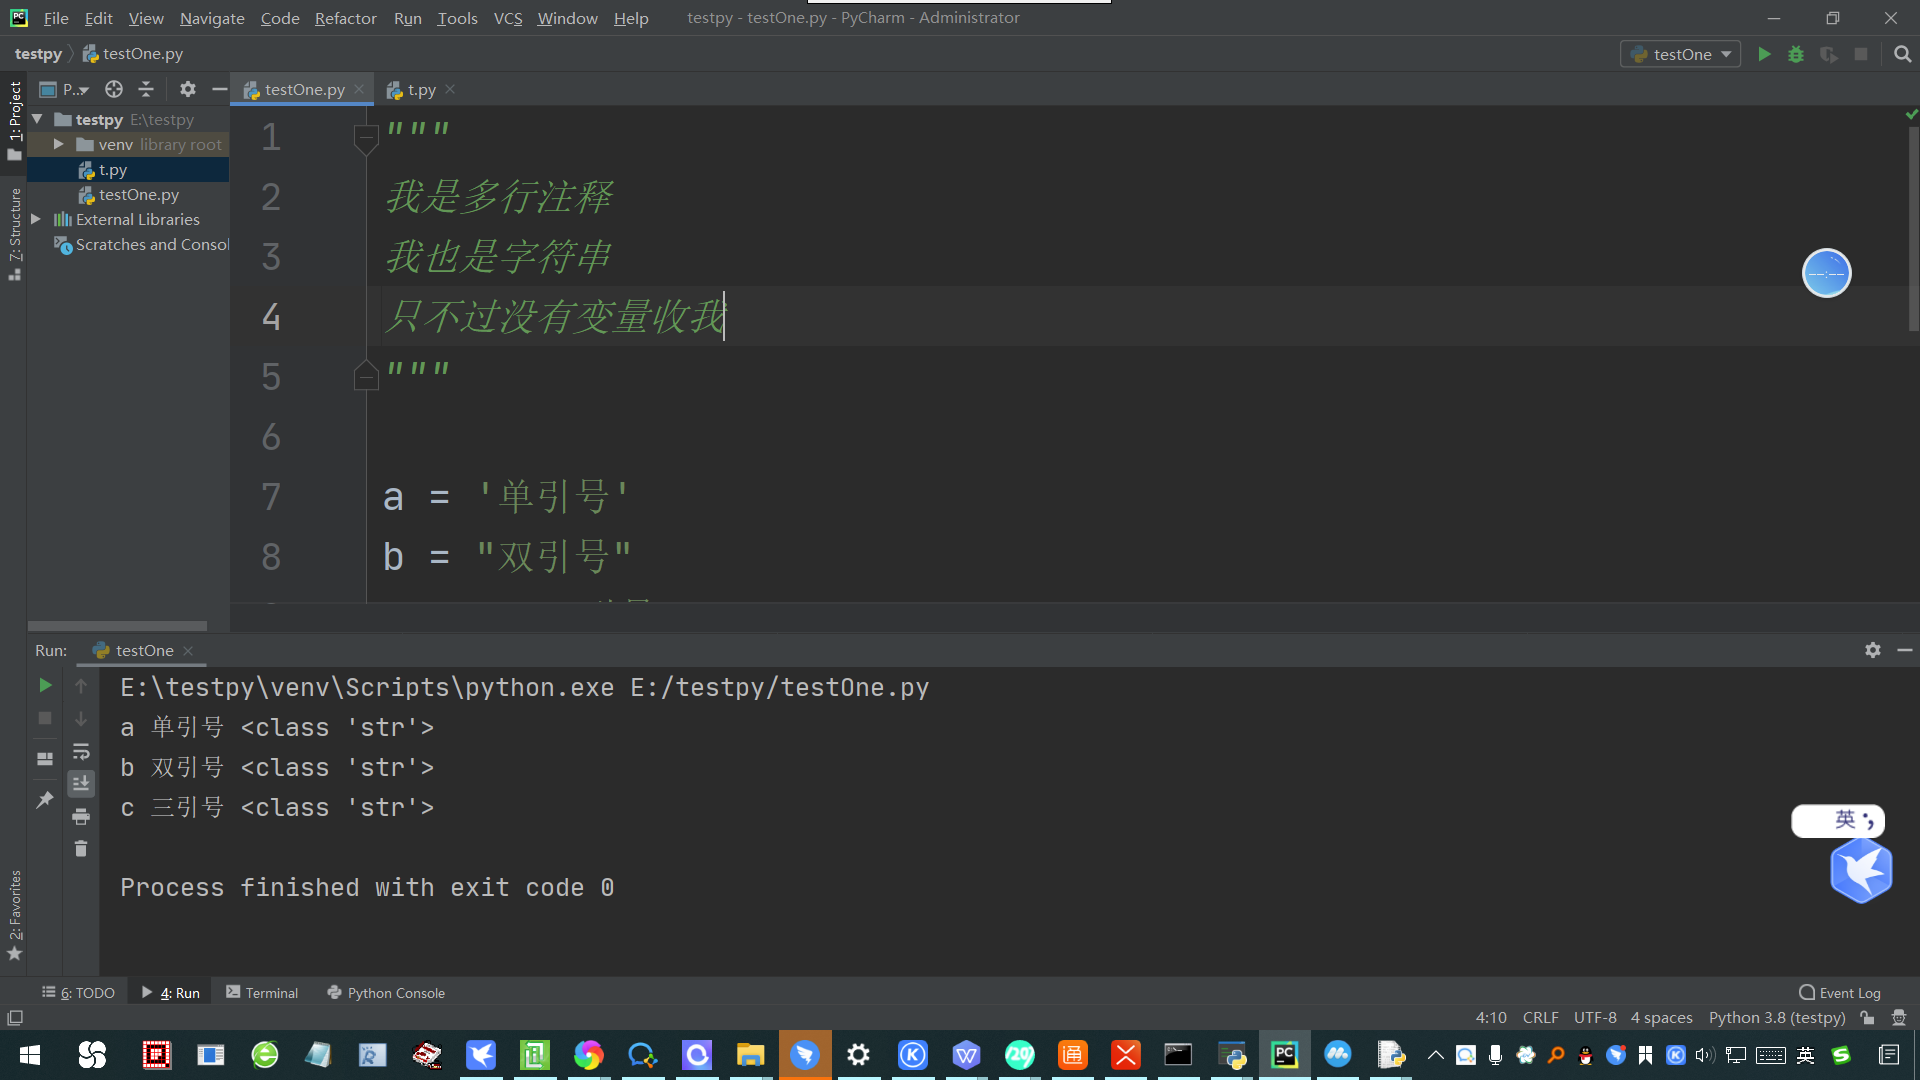
Task: Expand the venv folder
Action: pos(59,144)
